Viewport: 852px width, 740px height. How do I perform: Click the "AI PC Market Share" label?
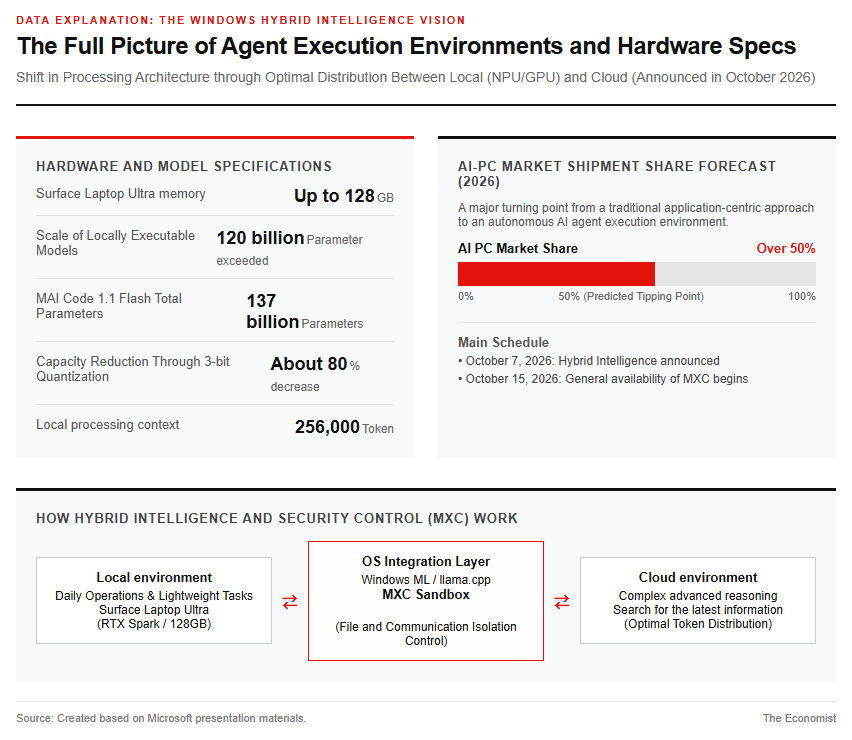(518, 248)
